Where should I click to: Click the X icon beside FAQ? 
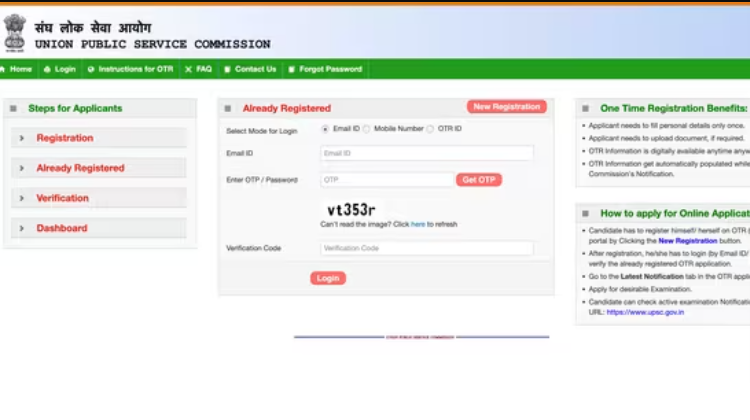tap(188, 69)
